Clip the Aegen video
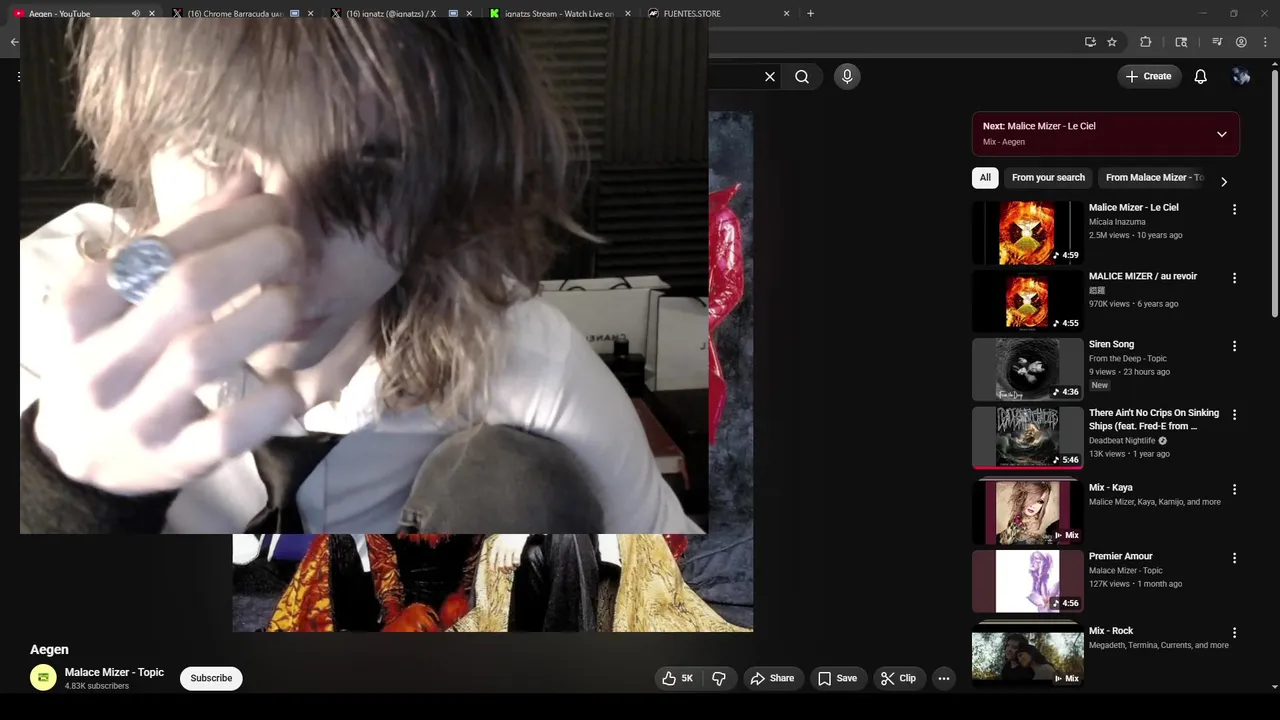Viewport: 1280px width, 720px height. pyautogui.click(x=898, y=678)
